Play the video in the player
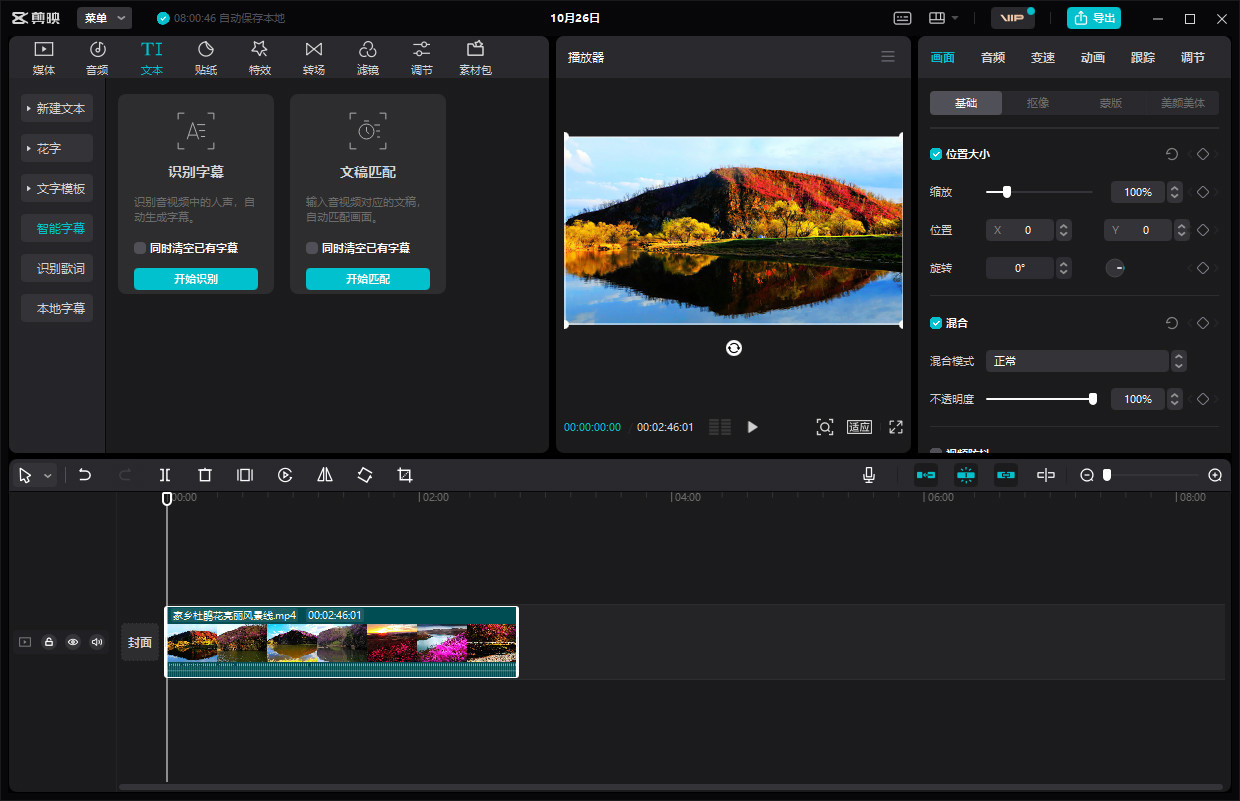The image size is (1240, 801). coord(753,427)
